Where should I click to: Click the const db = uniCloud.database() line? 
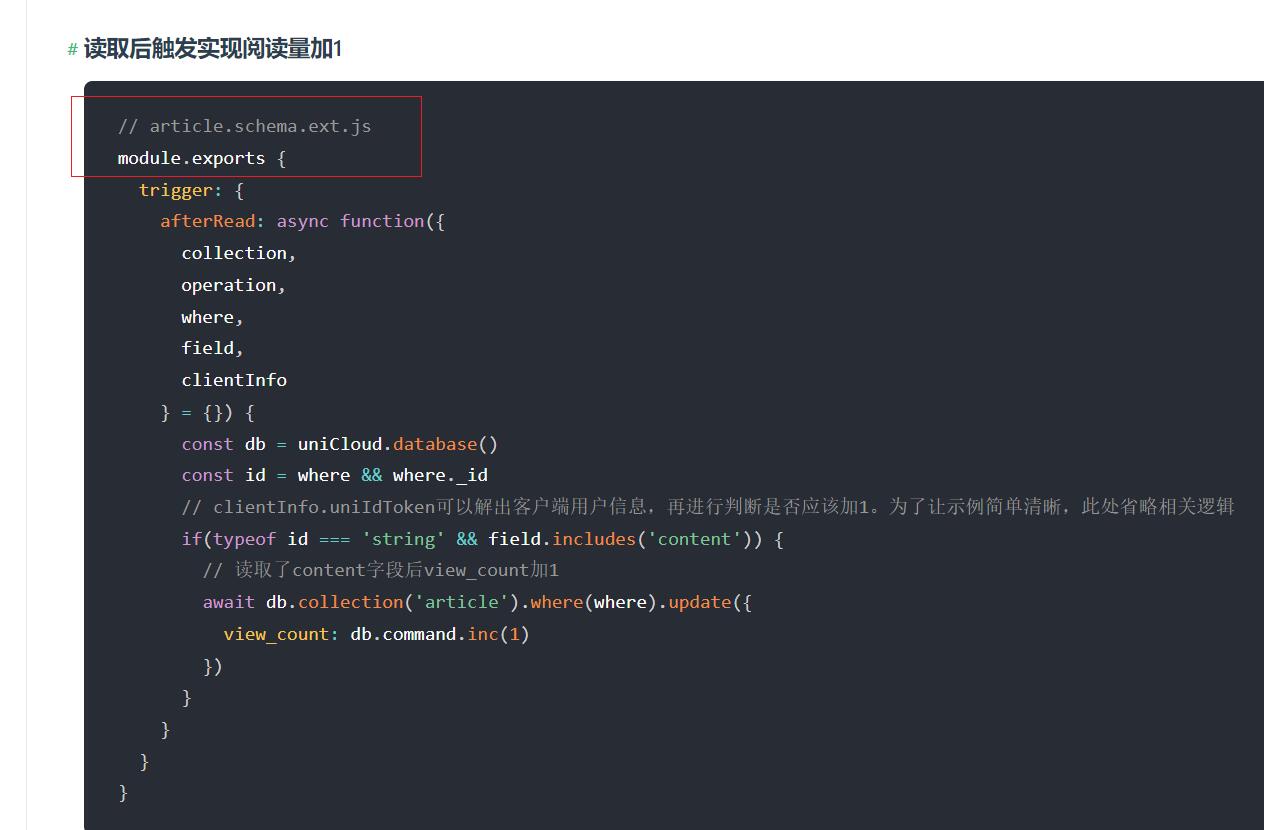(339, 444)
